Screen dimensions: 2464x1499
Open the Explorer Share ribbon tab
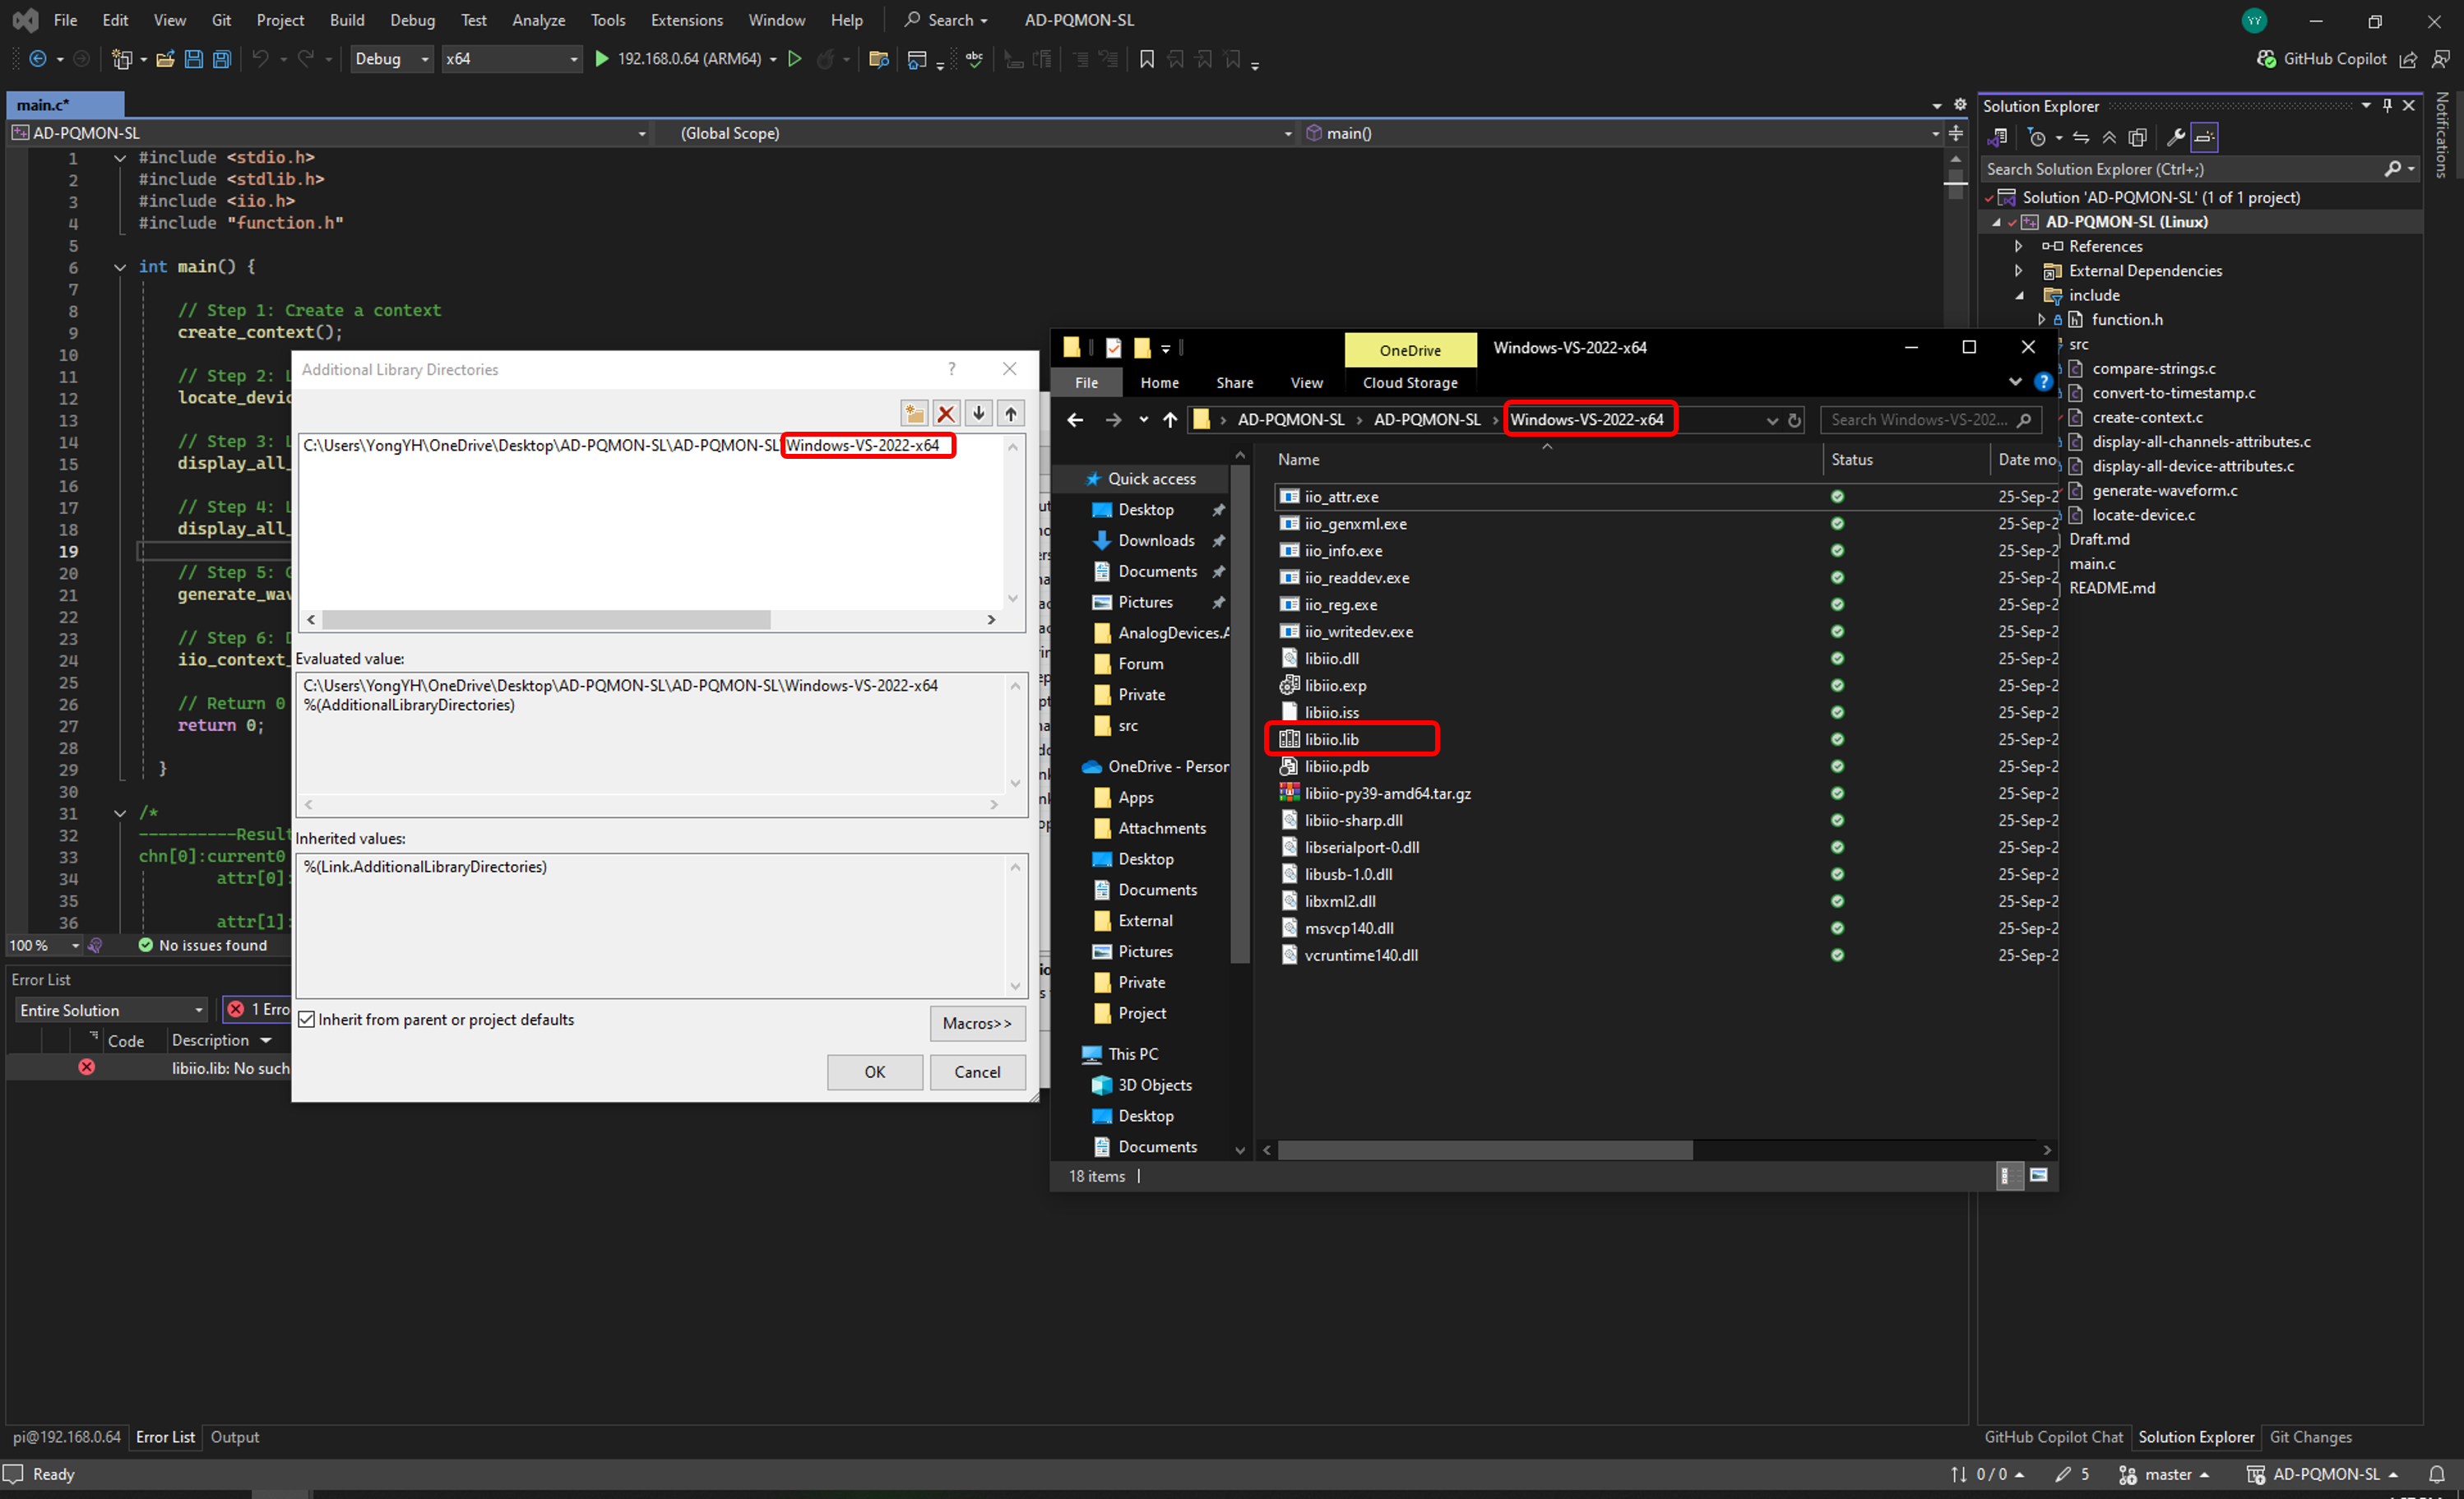[1234, 383]
